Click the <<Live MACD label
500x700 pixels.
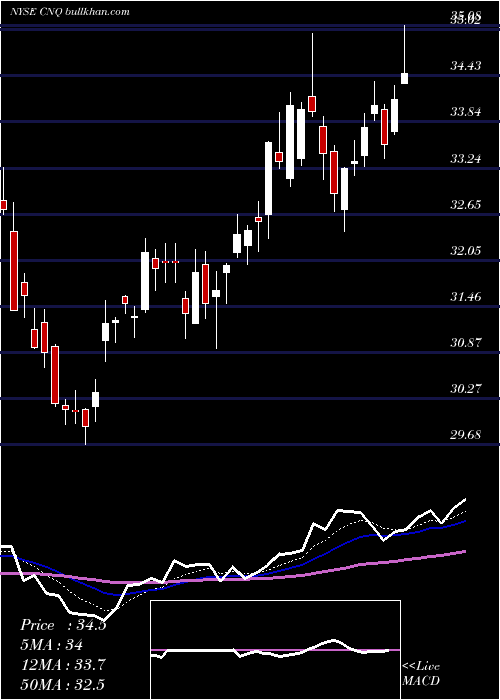point(421,674)
